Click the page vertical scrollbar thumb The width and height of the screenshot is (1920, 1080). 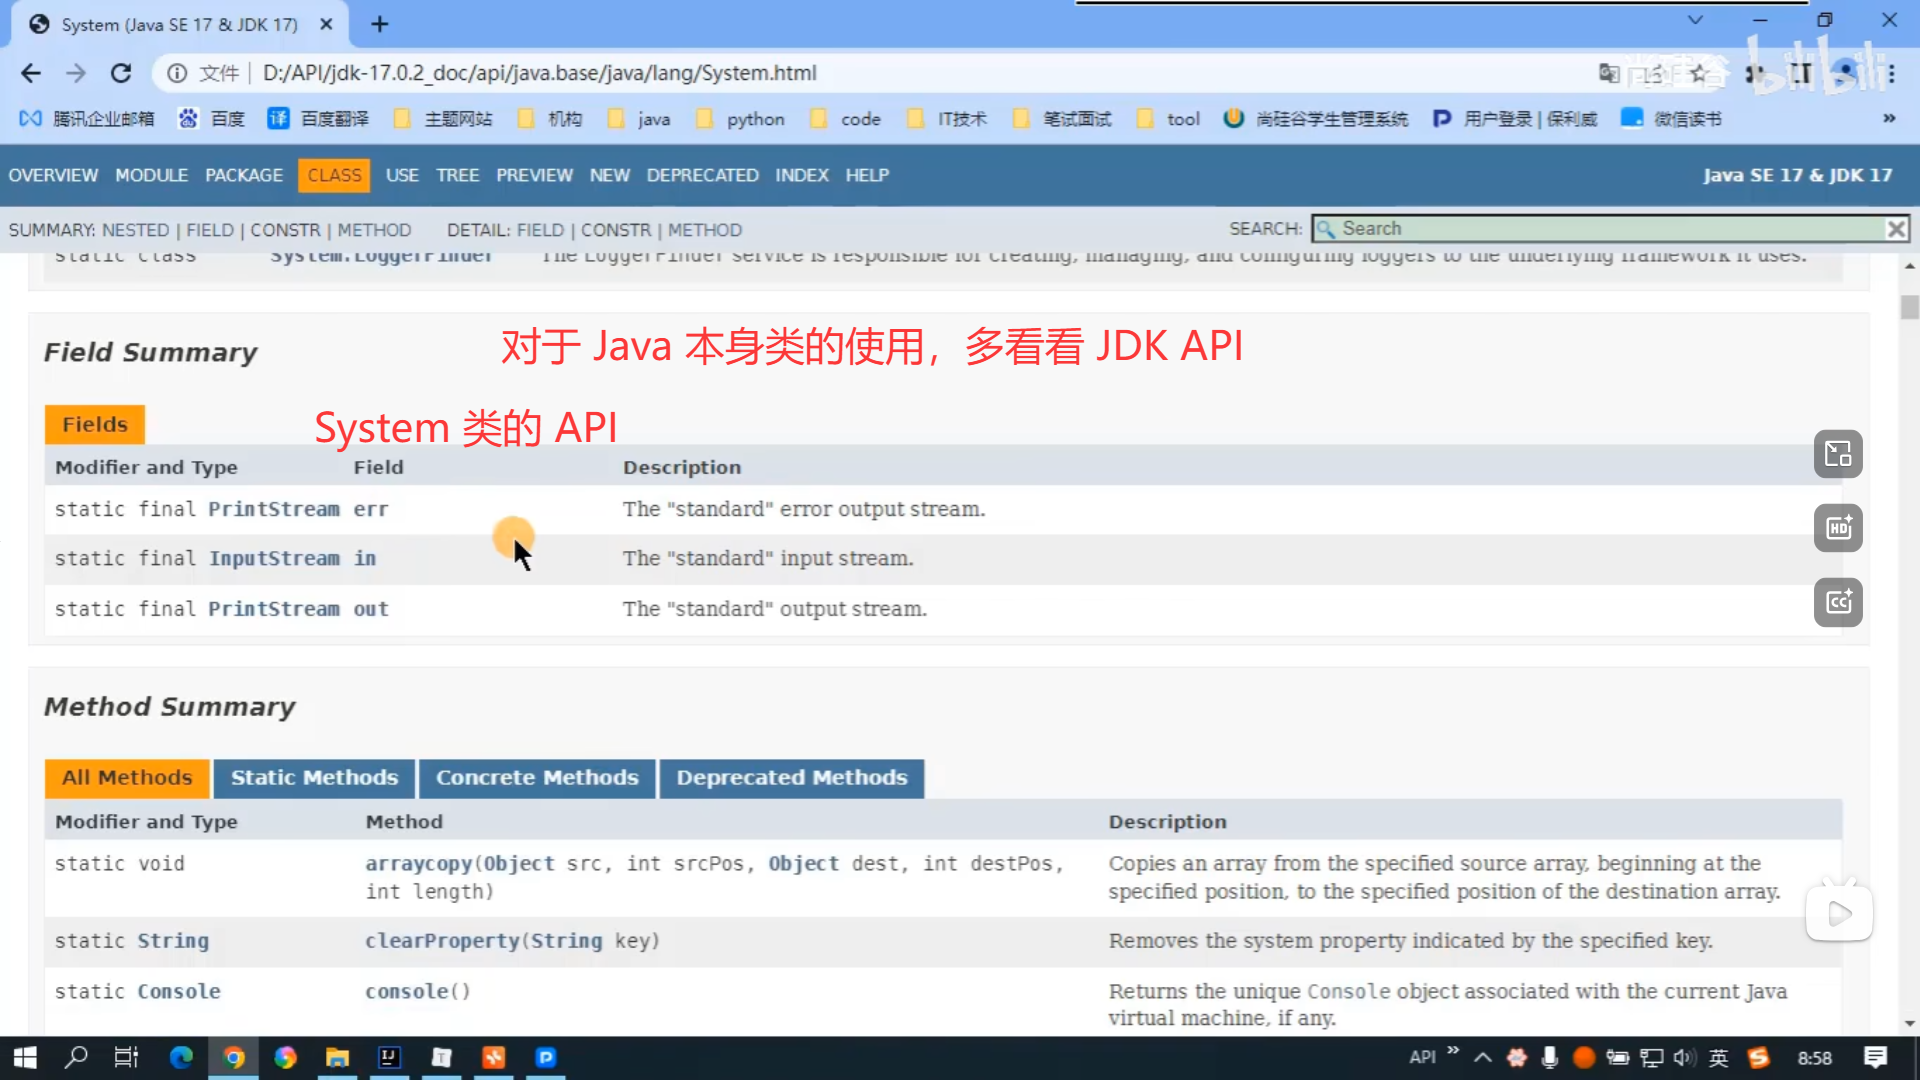(1909, 306)
